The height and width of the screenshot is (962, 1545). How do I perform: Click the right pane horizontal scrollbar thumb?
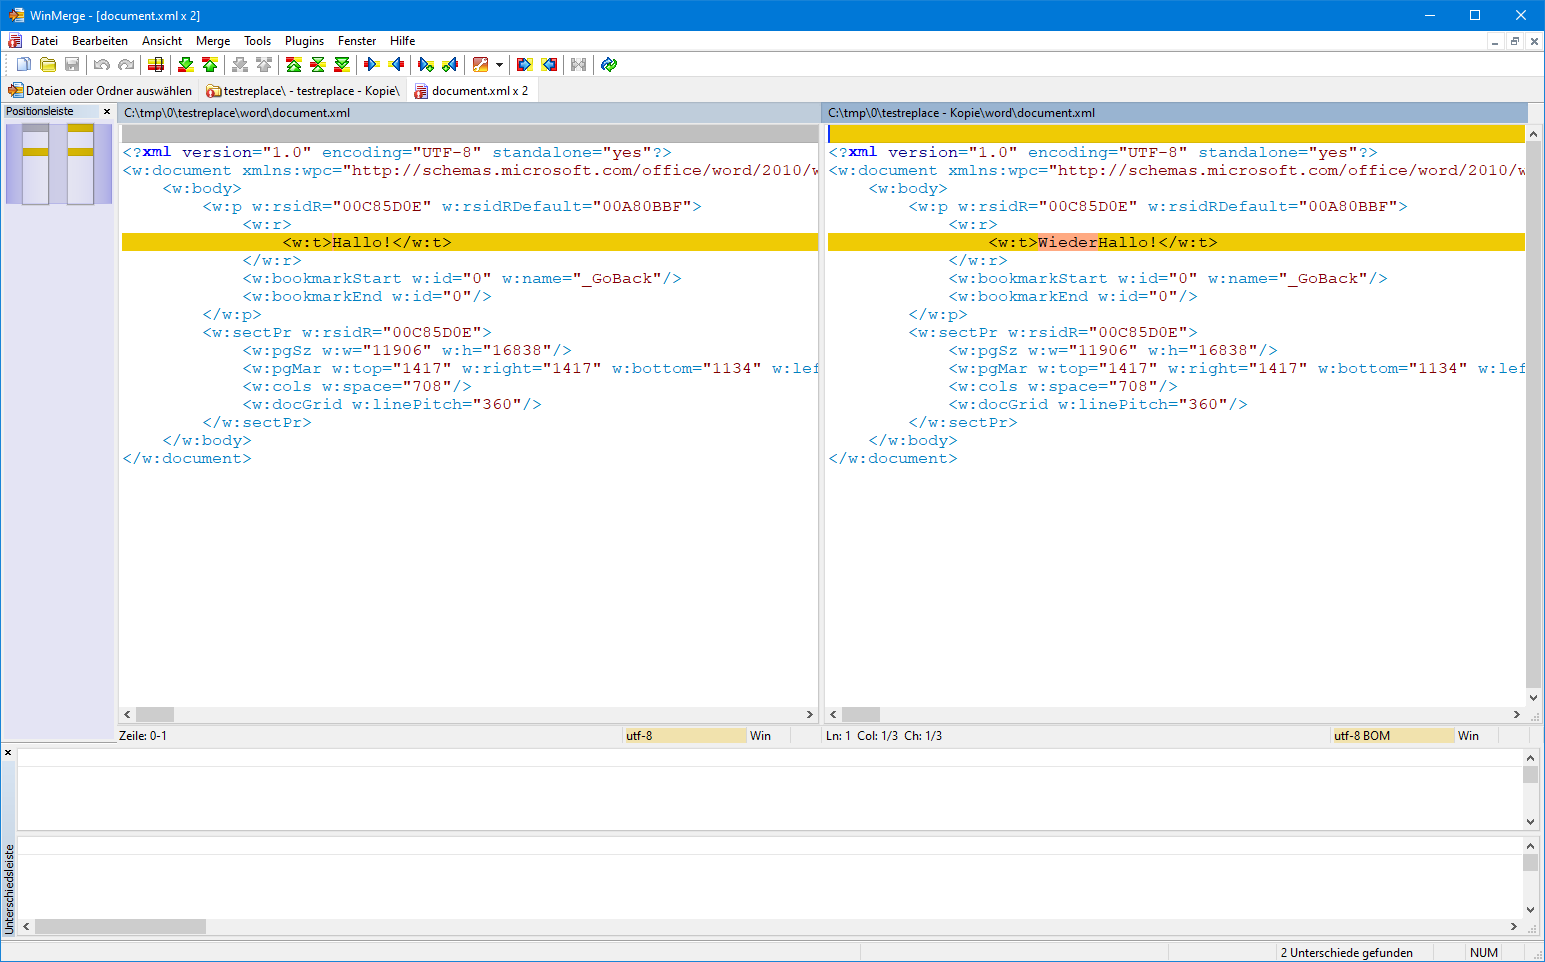point(861,715)
